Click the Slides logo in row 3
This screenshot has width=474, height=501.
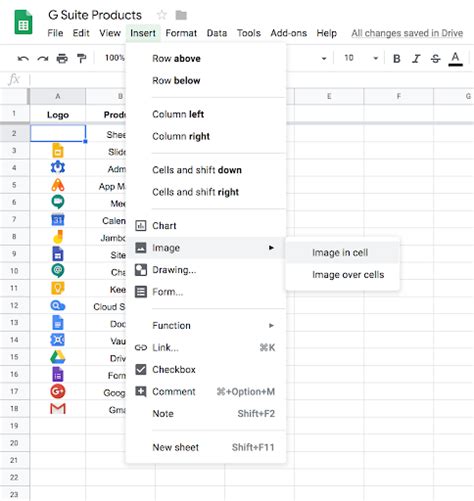pos(58,151)
